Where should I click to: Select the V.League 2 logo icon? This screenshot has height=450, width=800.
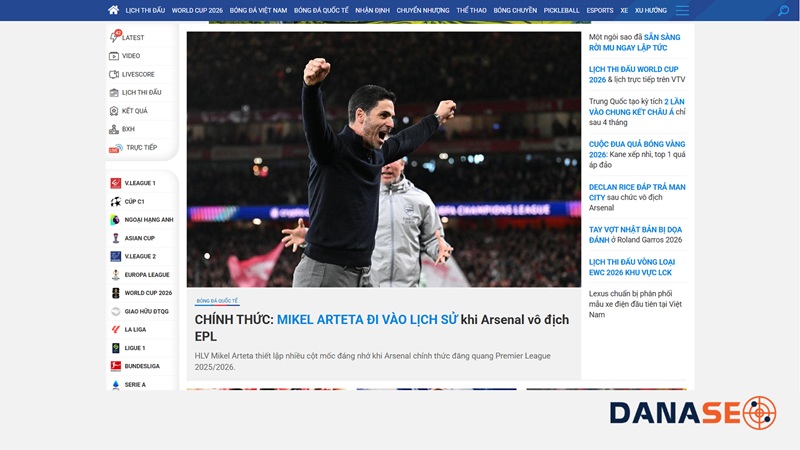116,256
